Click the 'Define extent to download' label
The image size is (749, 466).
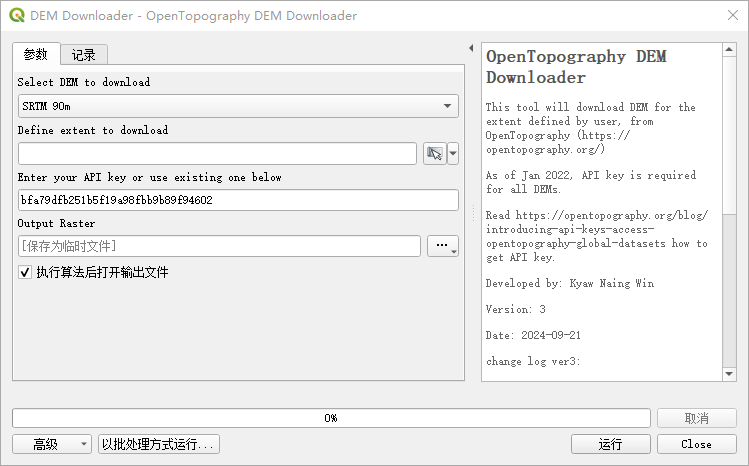point(93,130)
